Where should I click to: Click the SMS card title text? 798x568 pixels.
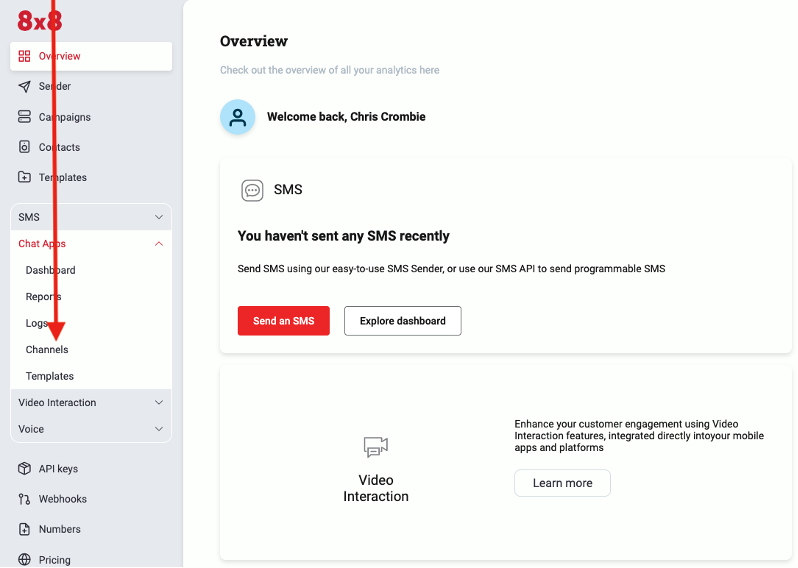tap(288, 190)
